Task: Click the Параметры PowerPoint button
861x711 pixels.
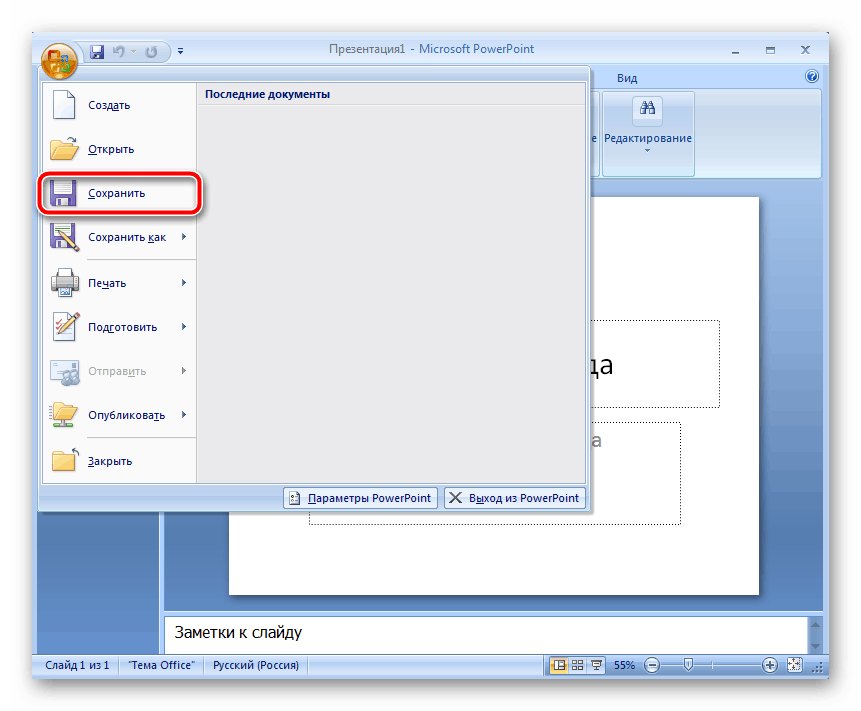Action: coord(361,498)
